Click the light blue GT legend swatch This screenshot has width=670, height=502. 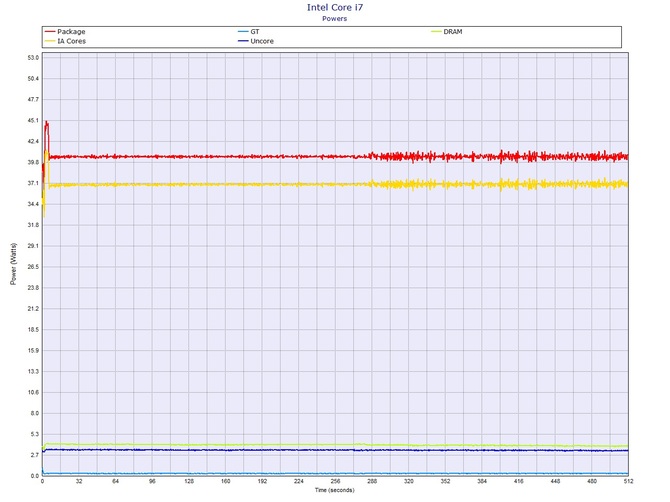243,32
